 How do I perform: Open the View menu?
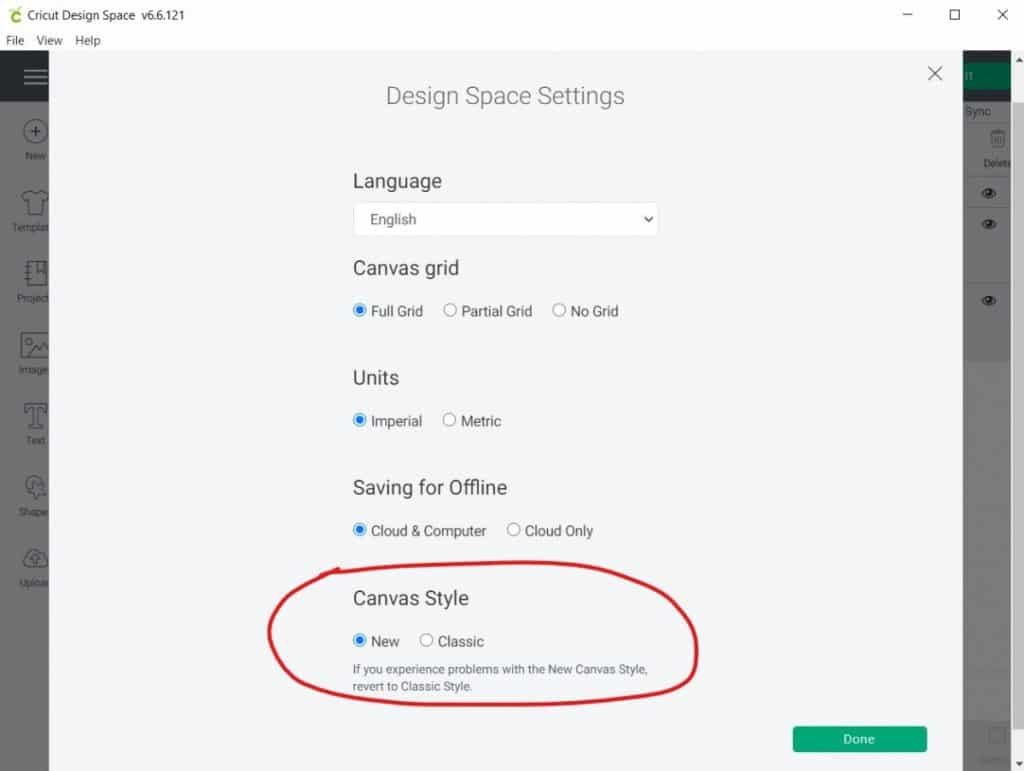[49, 40]
